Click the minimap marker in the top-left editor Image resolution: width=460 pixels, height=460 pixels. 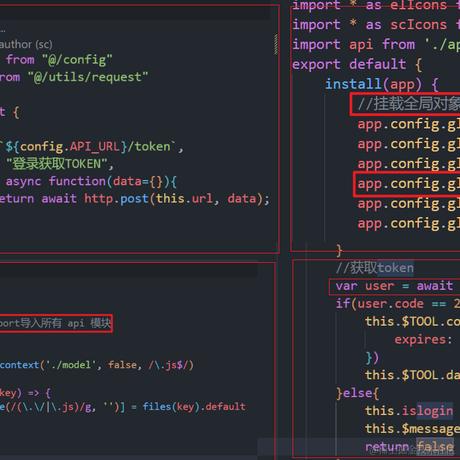click(276, 44)
